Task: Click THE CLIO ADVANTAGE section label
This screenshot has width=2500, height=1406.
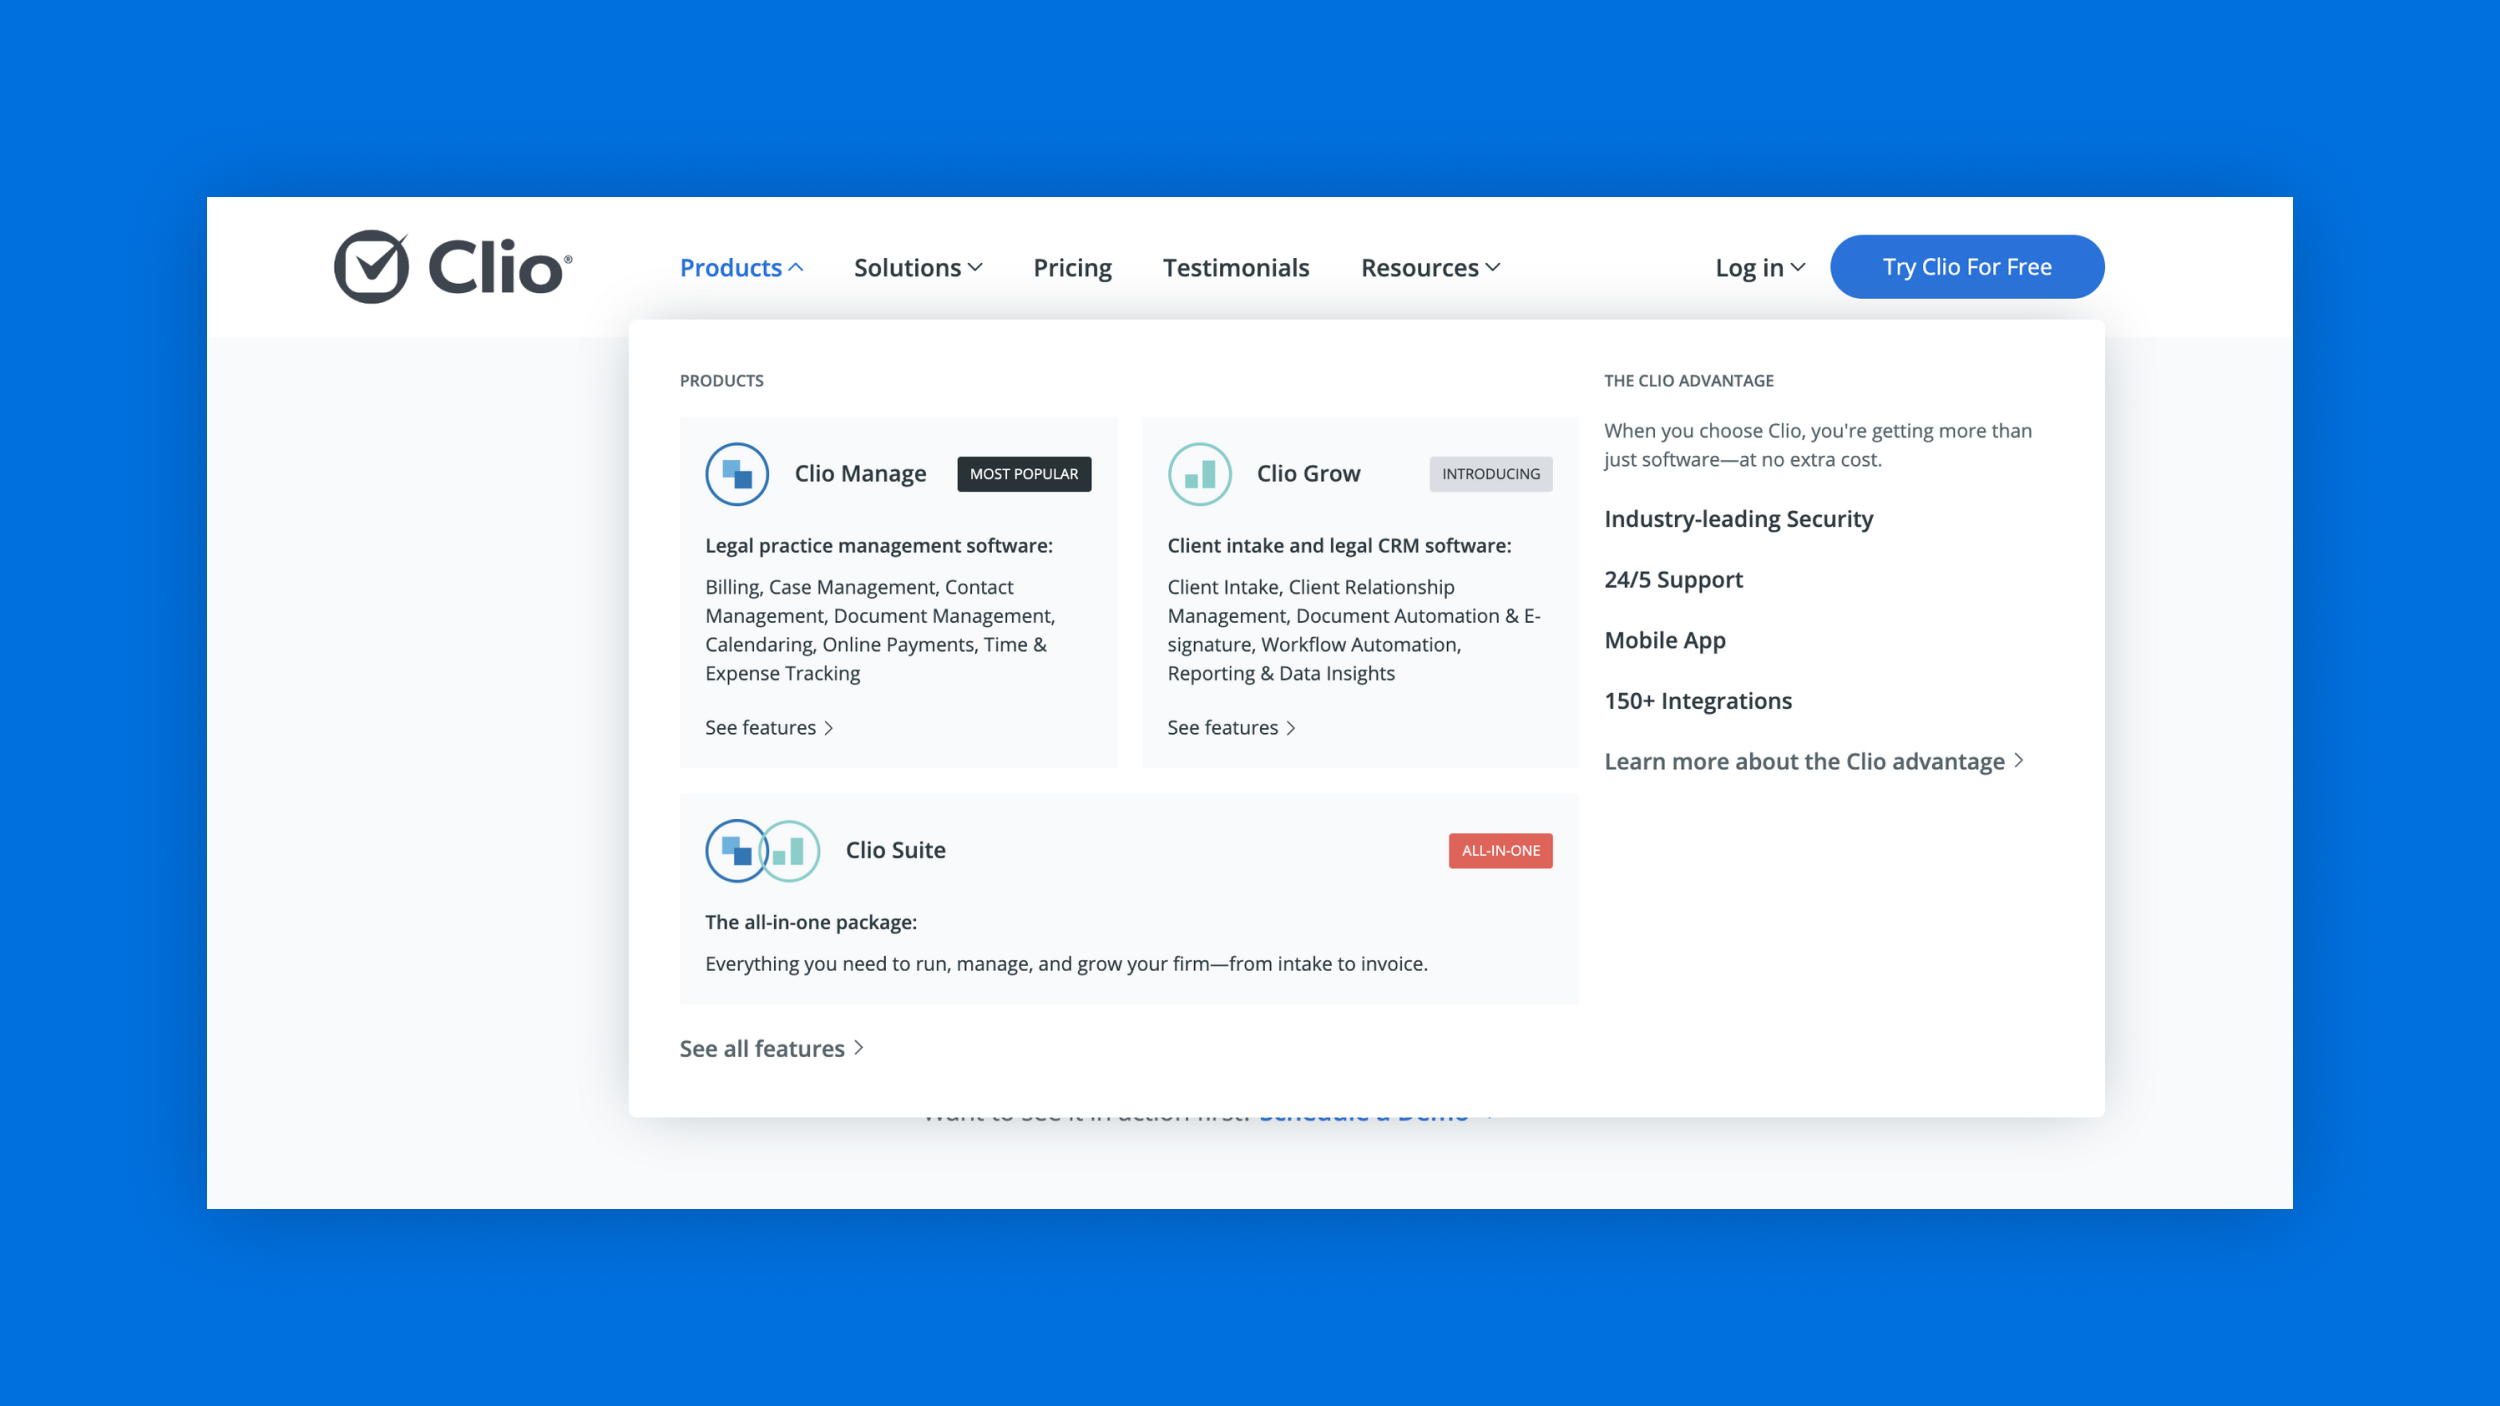Action: (x=1689, y=381)
